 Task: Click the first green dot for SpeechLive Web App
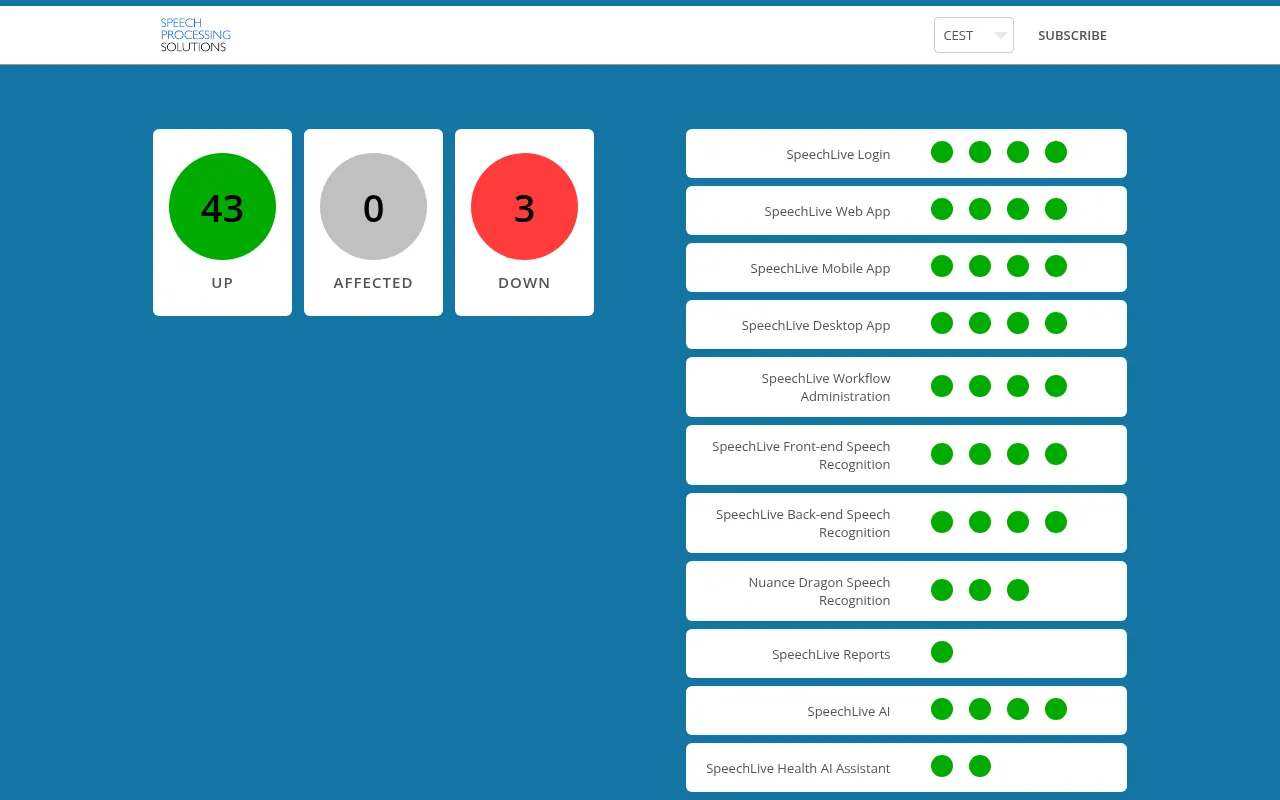click(942, 209)
